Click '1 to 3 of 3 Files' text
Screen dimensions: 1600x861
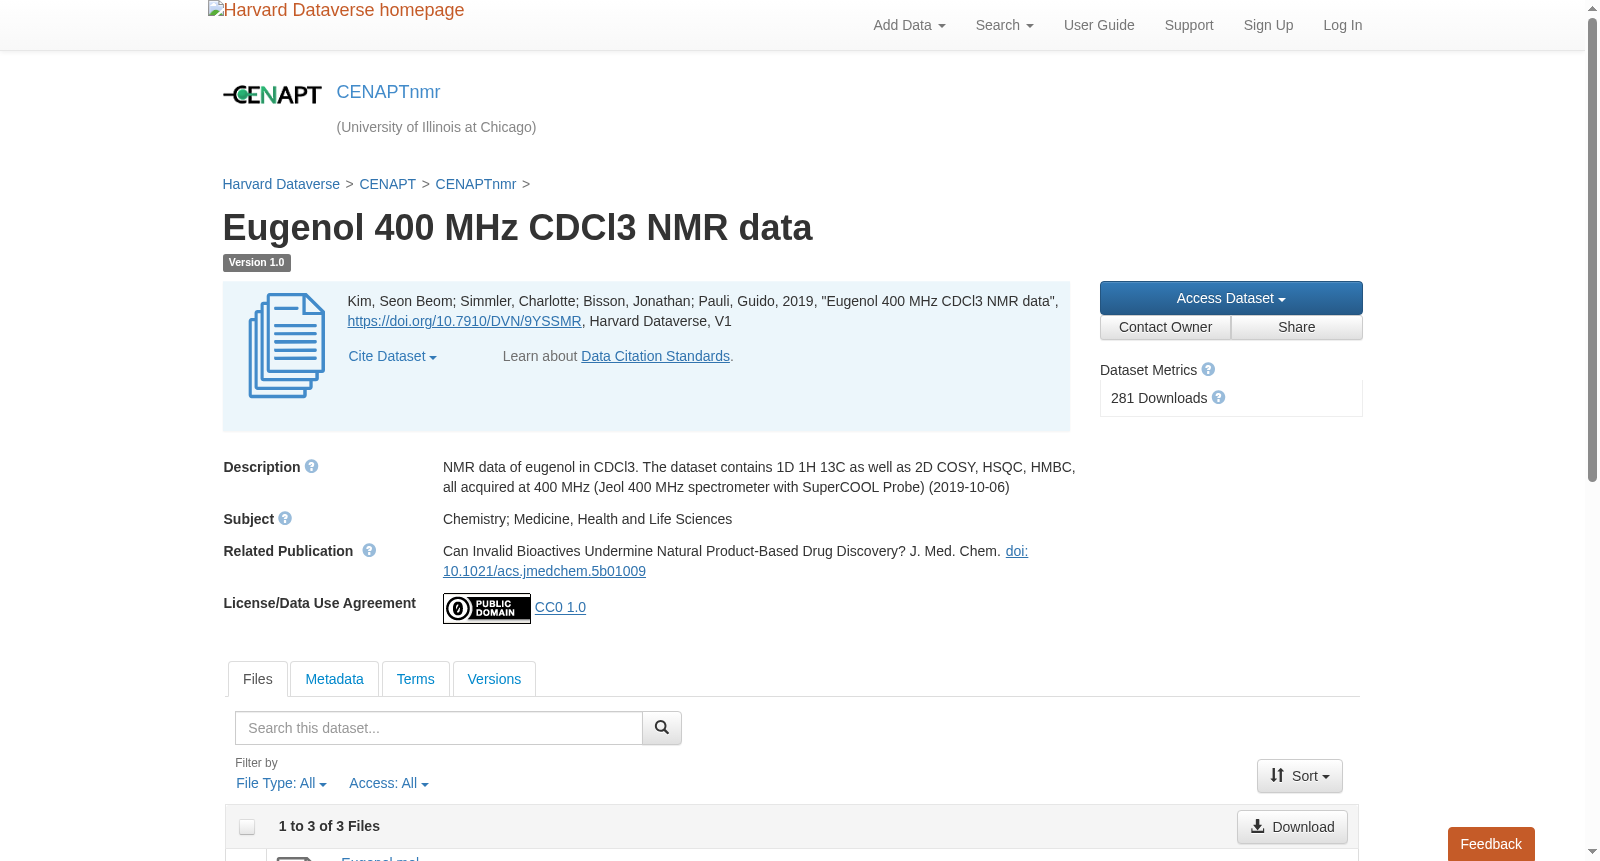329,827
